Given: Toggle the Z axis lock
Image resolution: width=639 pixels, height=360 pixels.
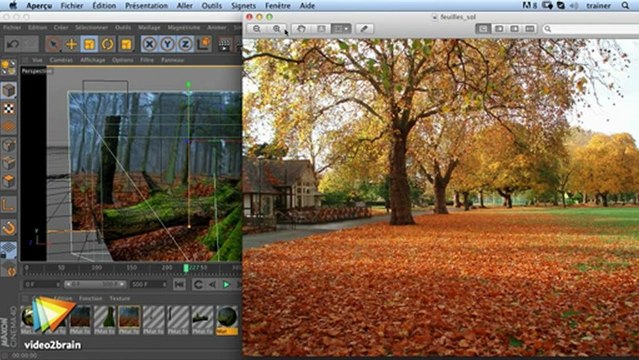Looking at the screenshot, I should pos(185,44).
